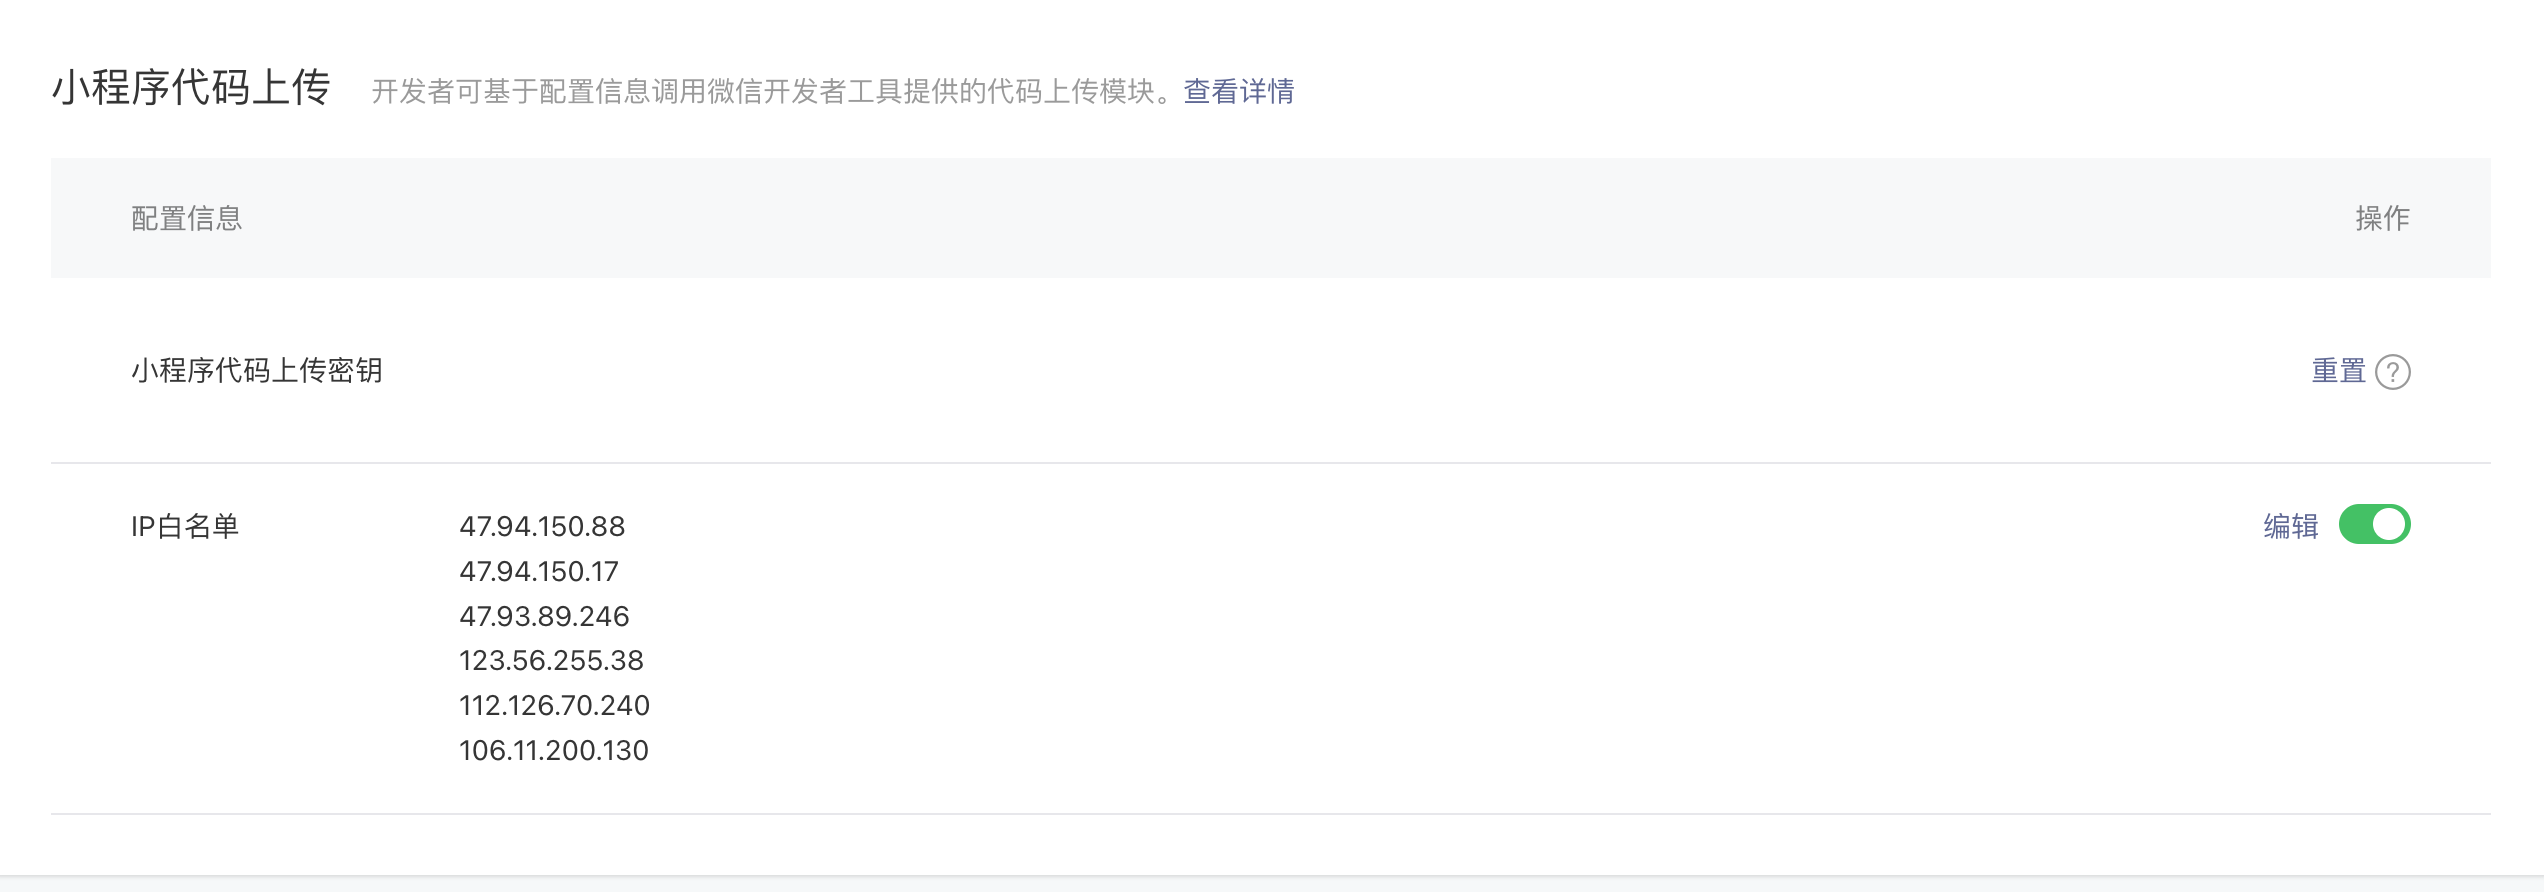Disable the IP白名单 toggle switch

[x=2374, y=525]
